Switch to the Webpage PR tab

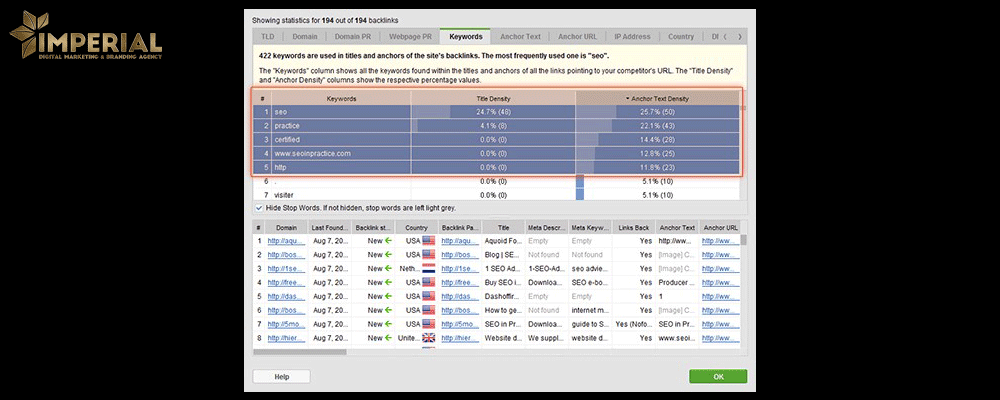point(409,36)
